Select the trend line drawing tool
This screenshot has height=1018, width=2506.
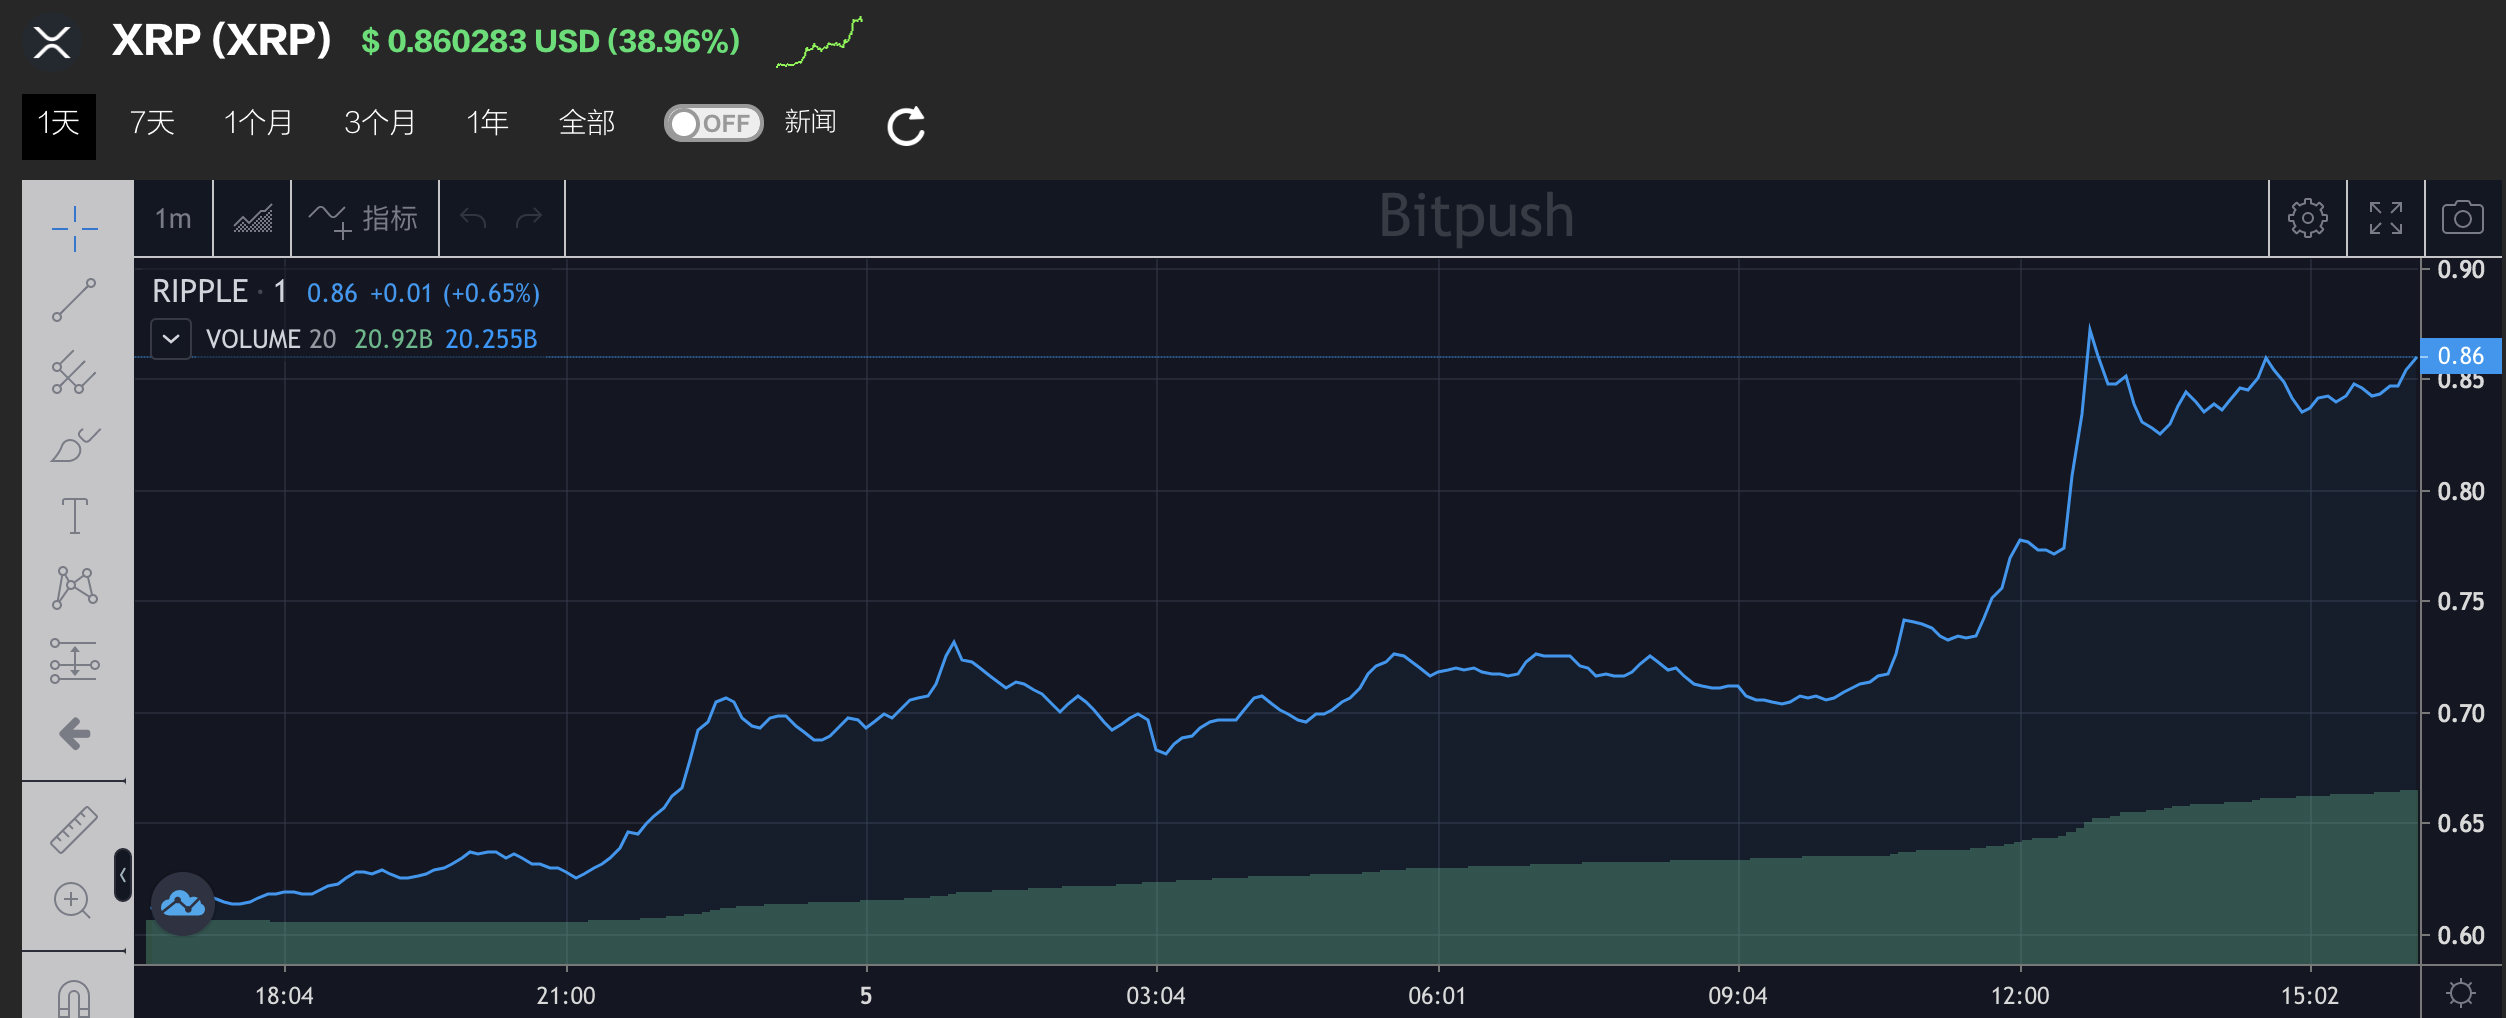[x=75, y=300]
